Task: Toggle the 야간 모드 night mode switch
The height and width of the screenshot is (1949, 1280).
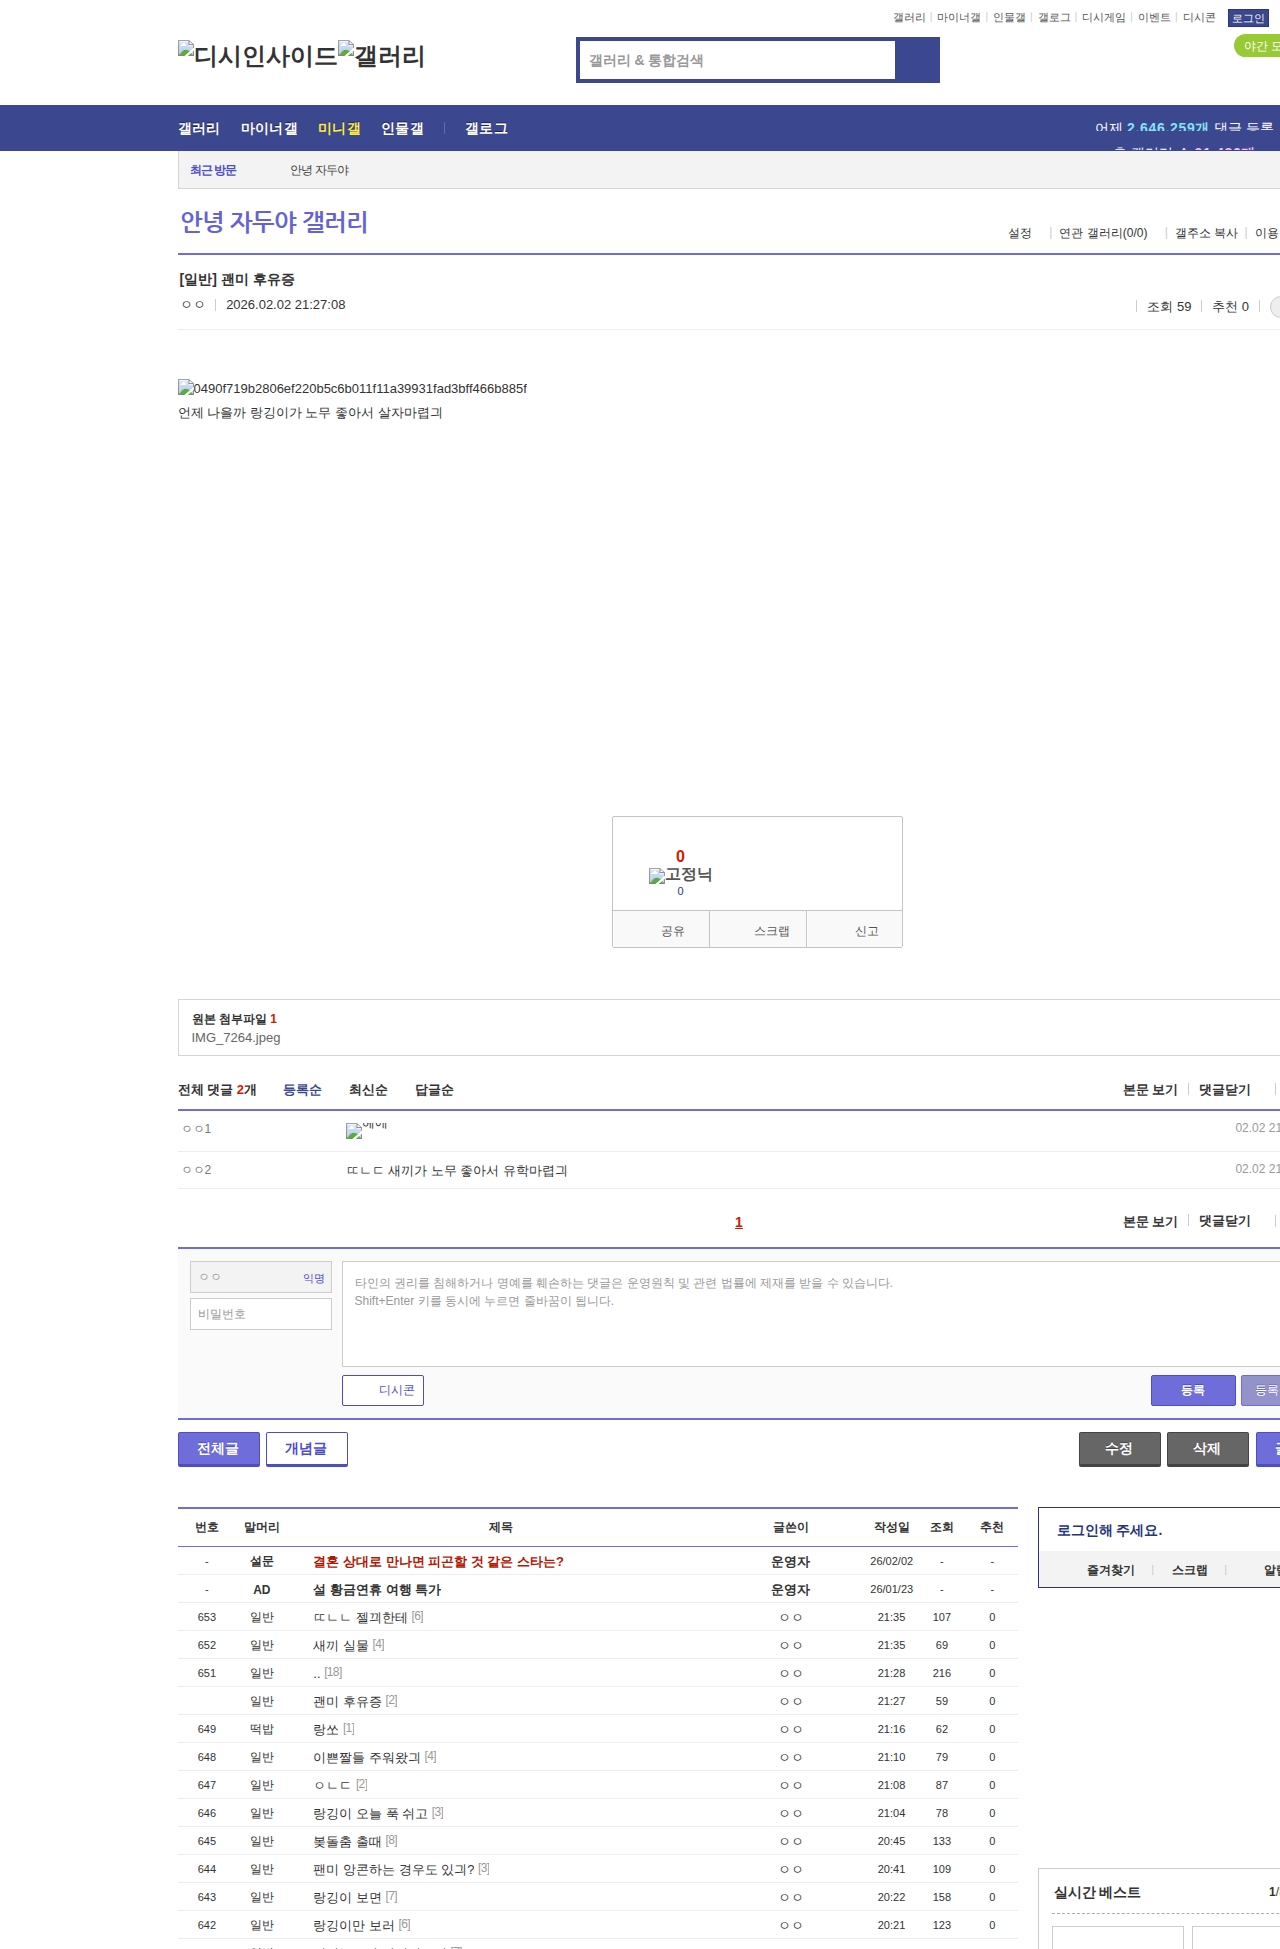Action: [1257, 46]
